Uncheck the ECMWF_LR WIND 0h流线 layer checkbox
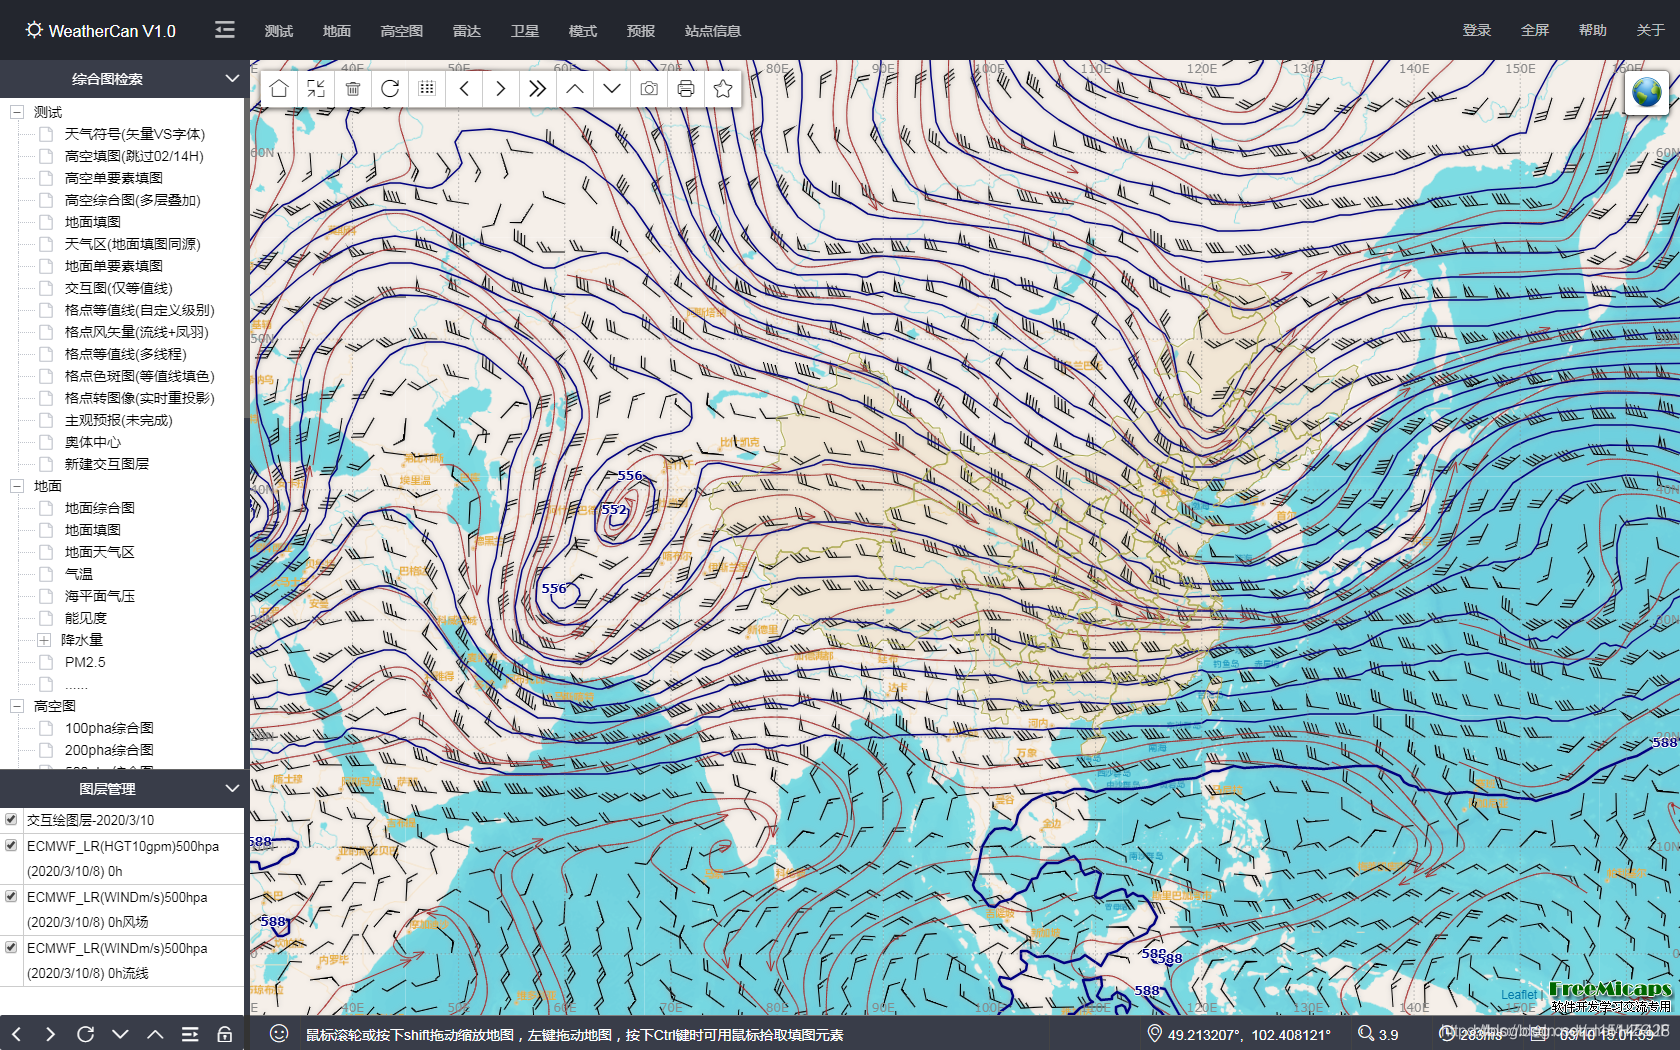Viewport: 1680px width, 1050px height. tap(11, 947)
